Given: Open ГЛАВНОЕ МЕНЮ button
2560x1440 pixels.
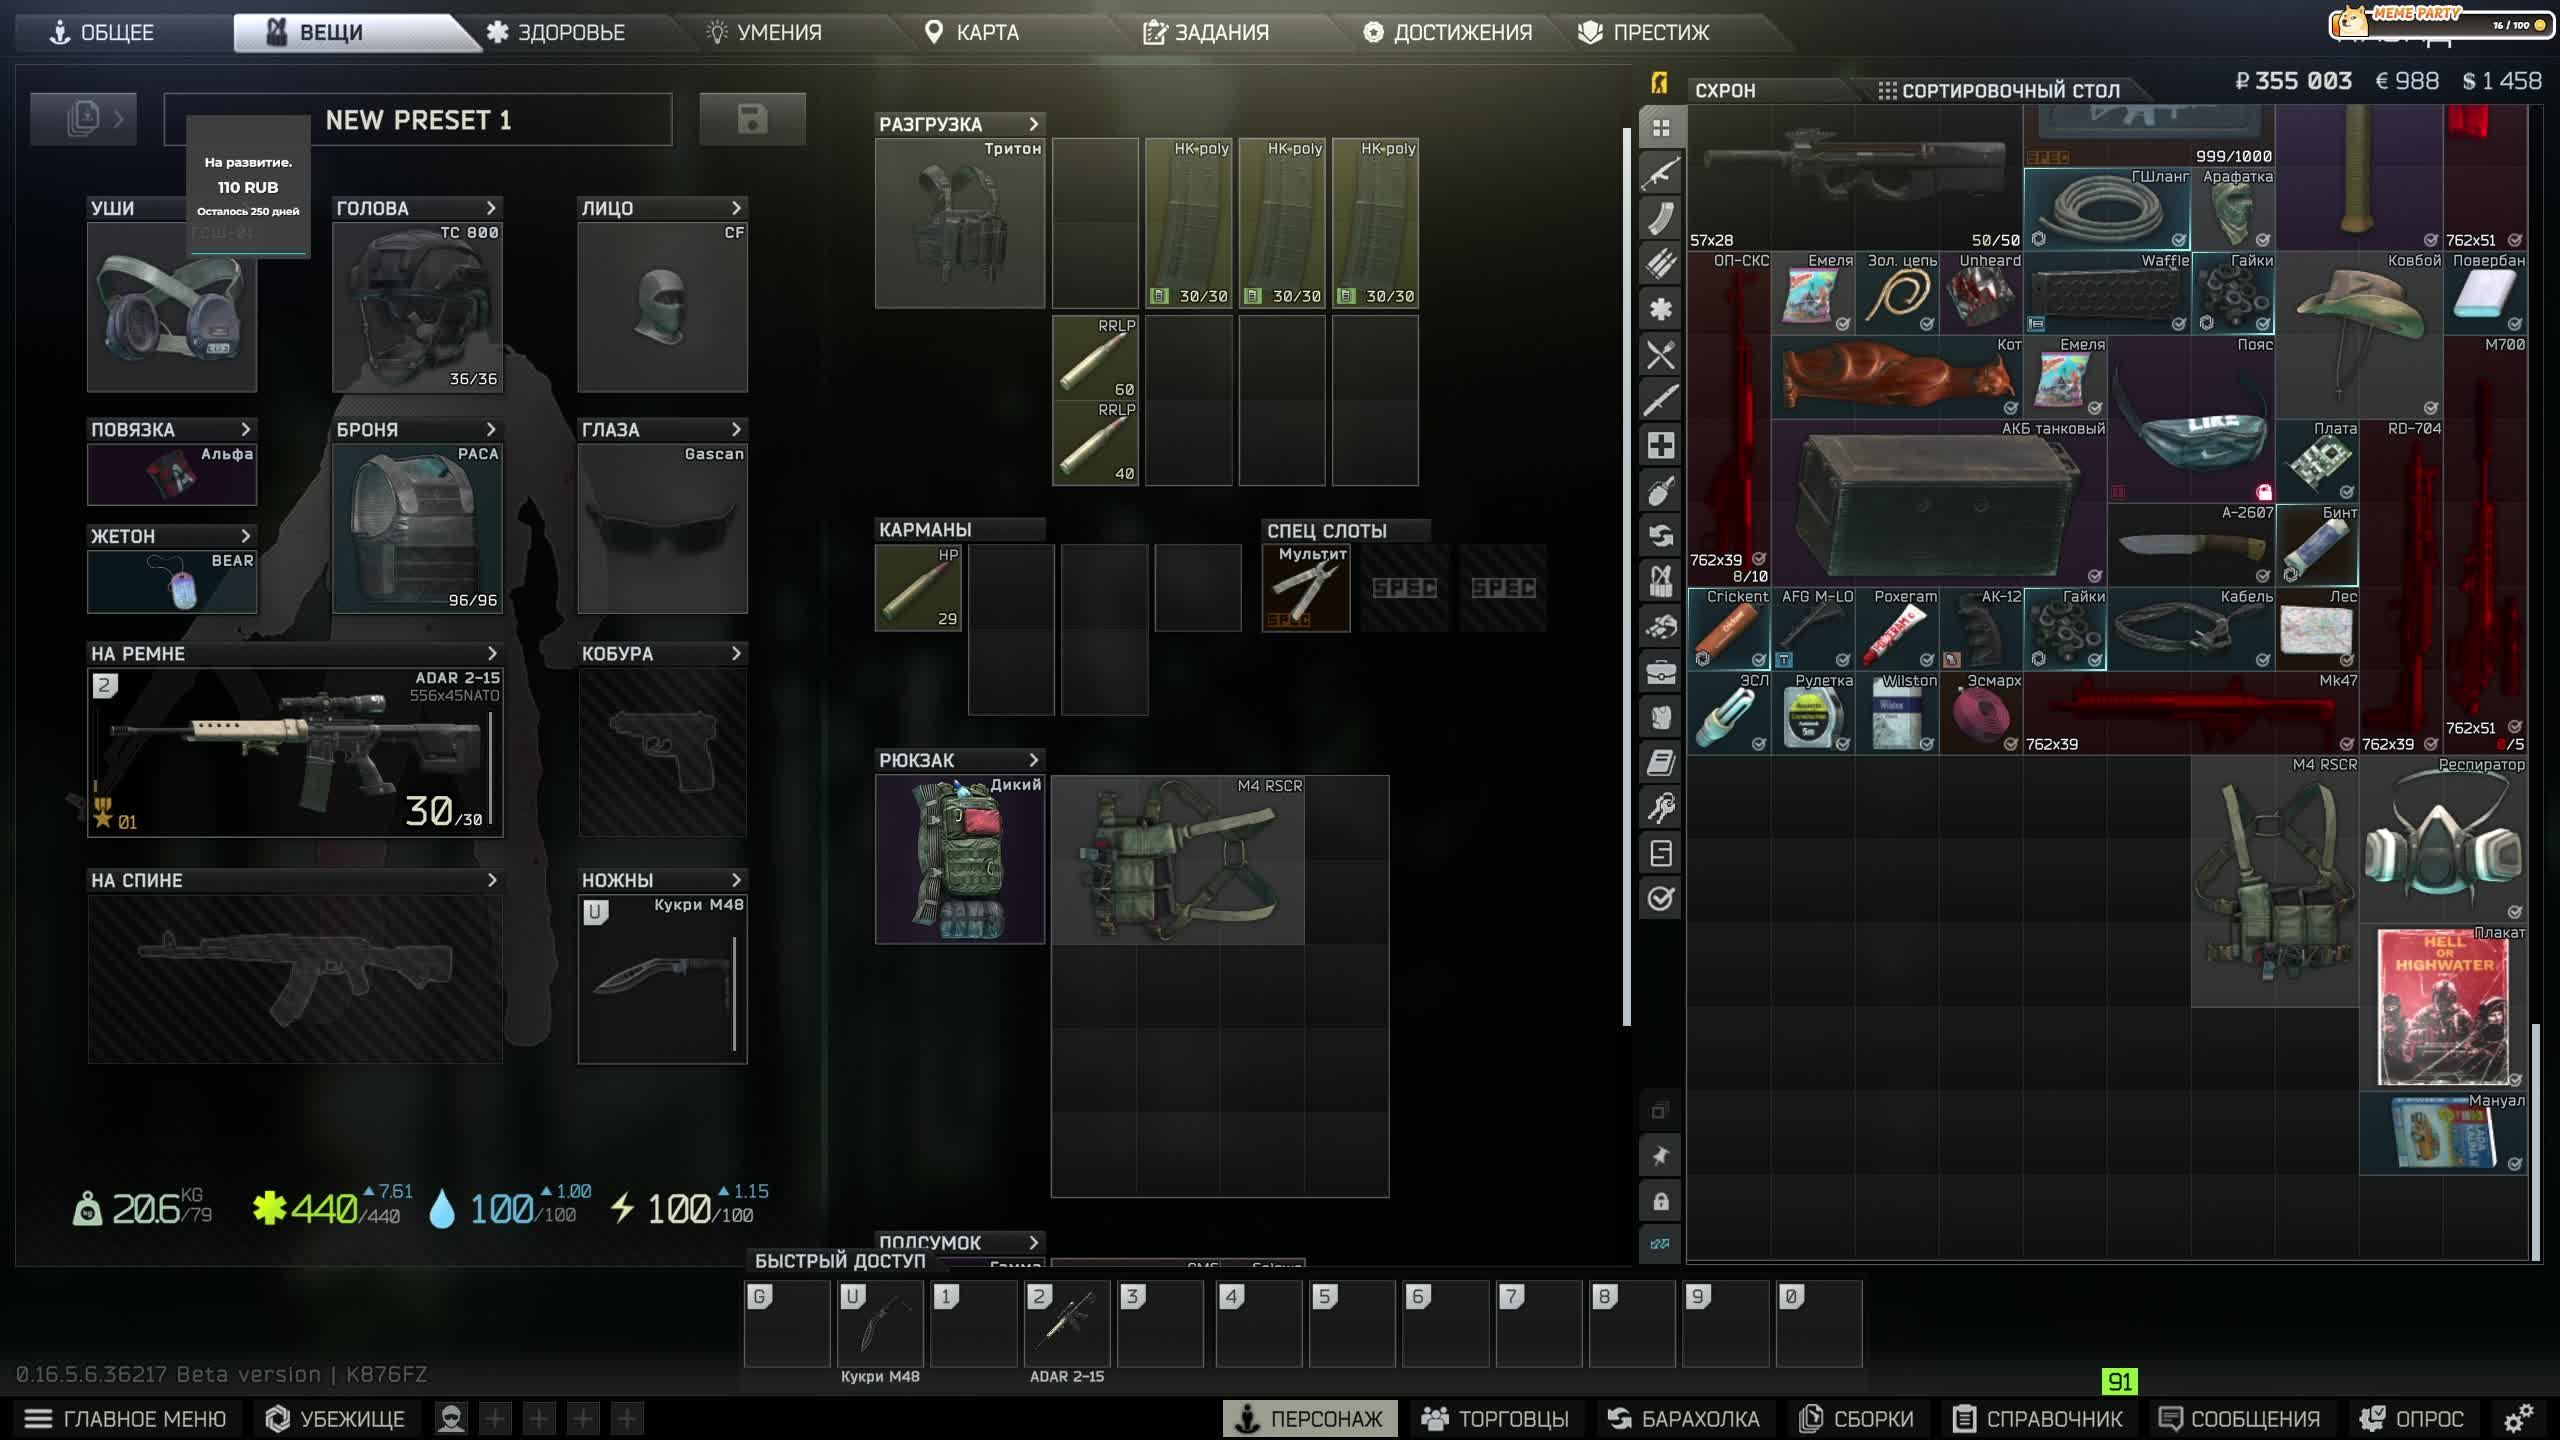Looking at the screenshot, I should (125, 1418).
